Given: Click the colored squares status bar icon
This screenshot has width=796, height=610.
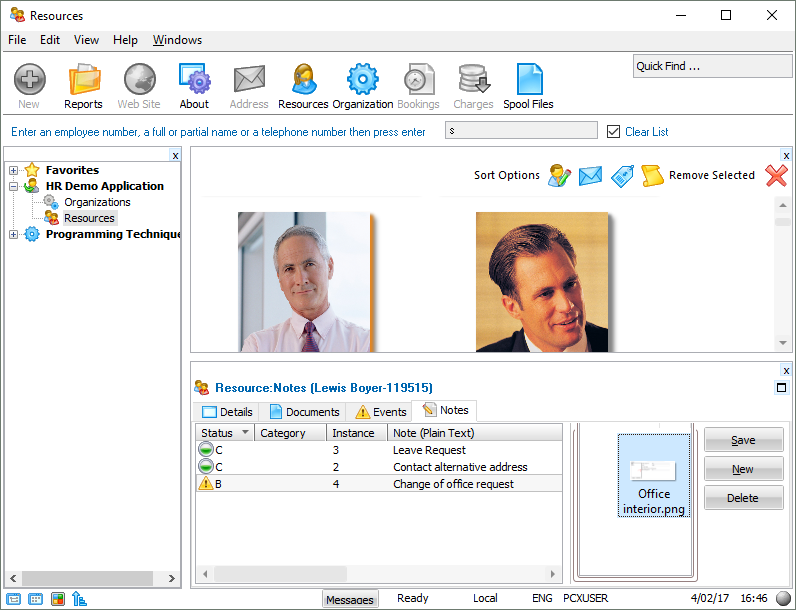Looking at the screenshot, I should click(x=58, y=599).
